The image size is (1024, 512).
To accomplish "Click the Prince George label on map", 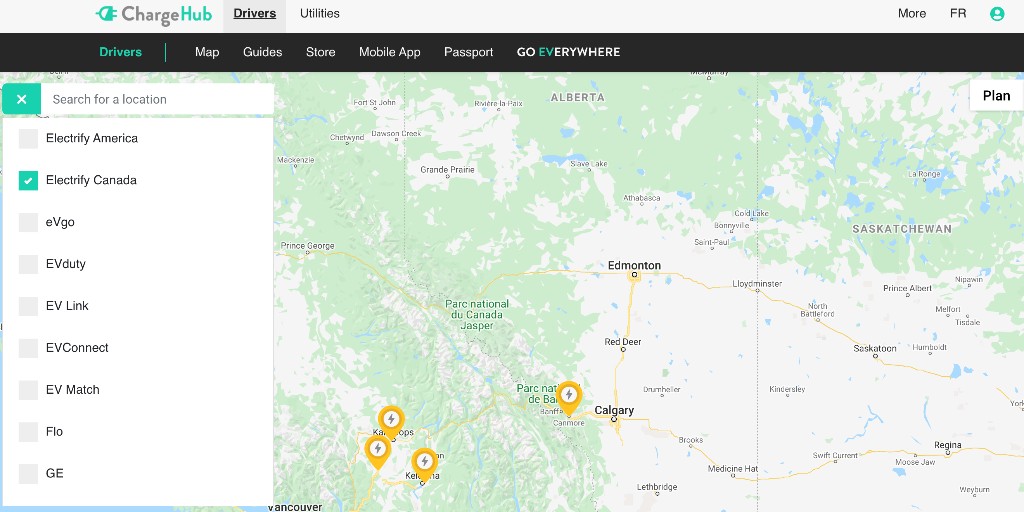I will tap(308, 246).
